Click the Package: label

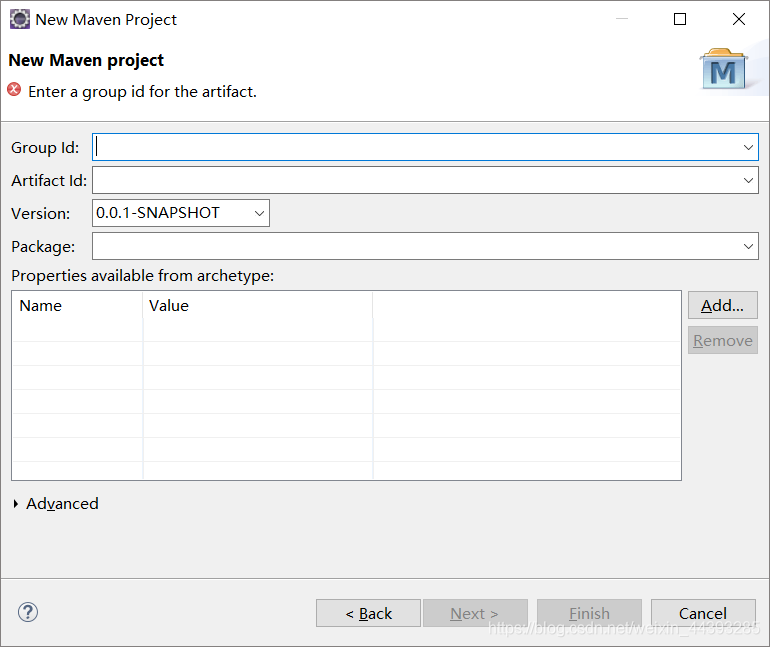click(43, 246)
